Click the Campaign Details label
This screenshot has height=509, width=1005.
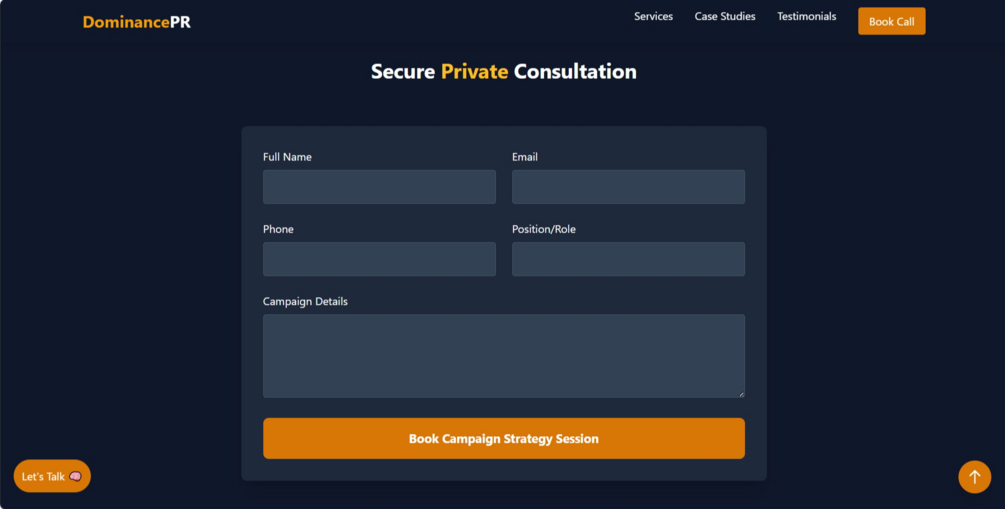tap(305, 301)
